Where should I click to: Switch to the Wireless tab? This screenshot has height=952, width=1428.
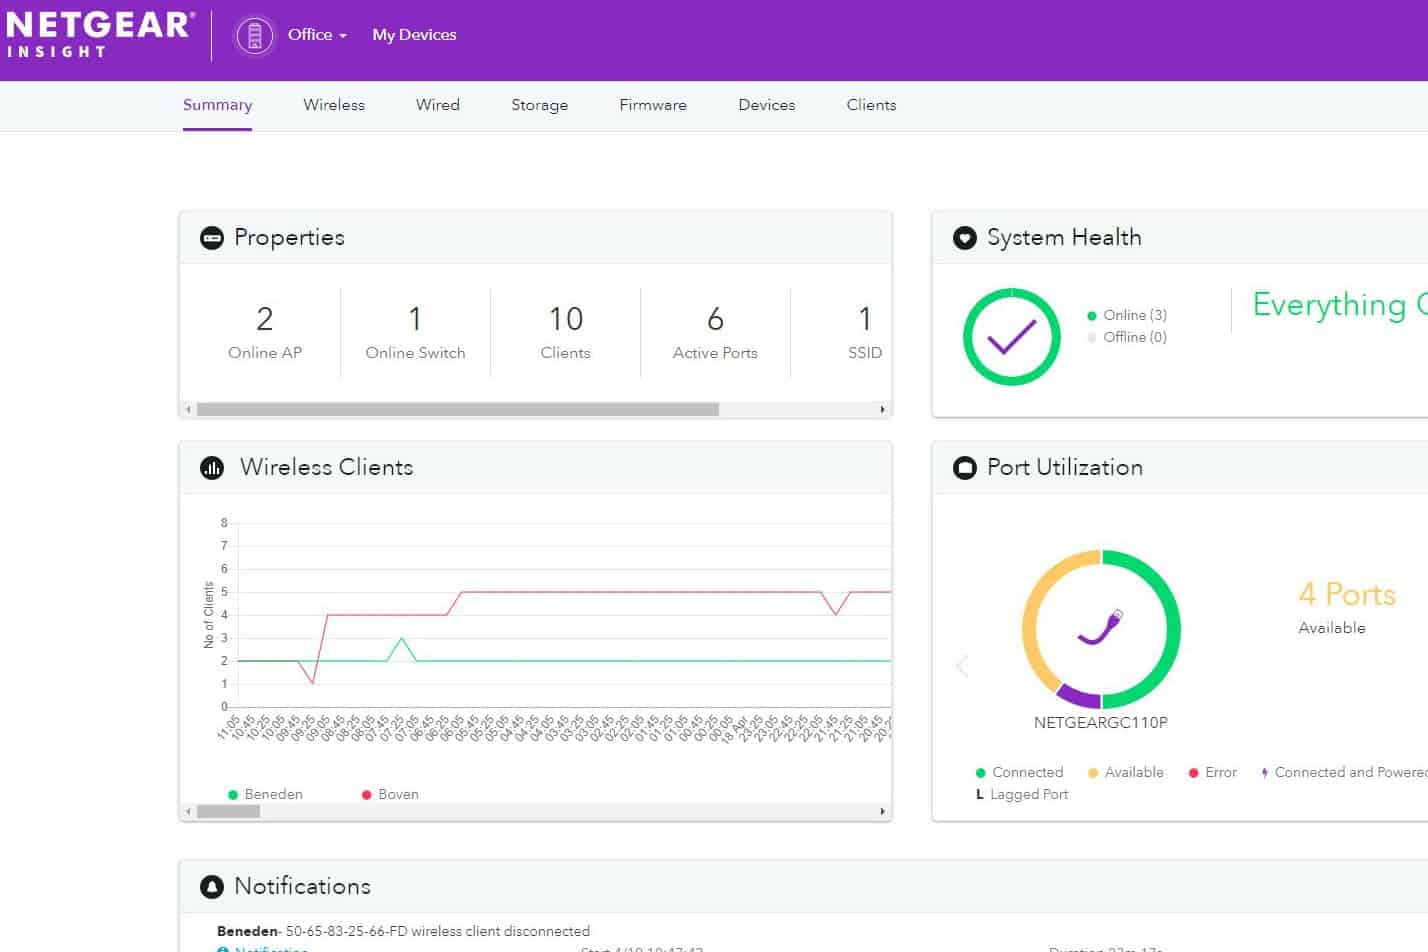334,105
